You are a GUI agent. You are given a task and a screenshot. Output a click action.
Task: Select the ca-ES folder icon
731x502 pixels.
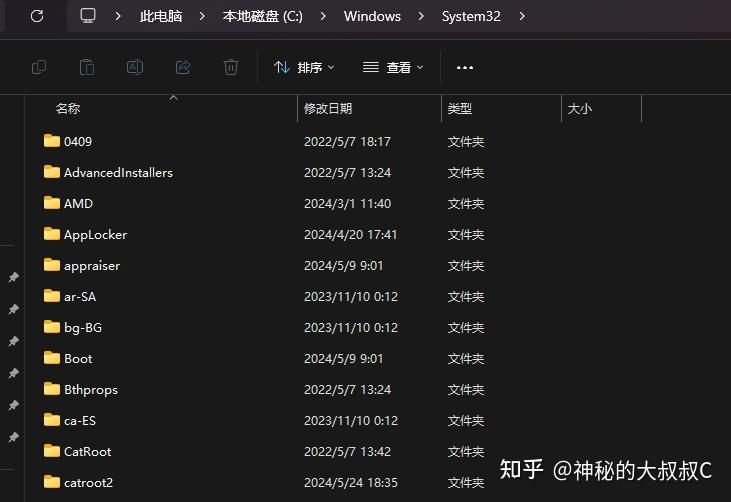point(52,419)
